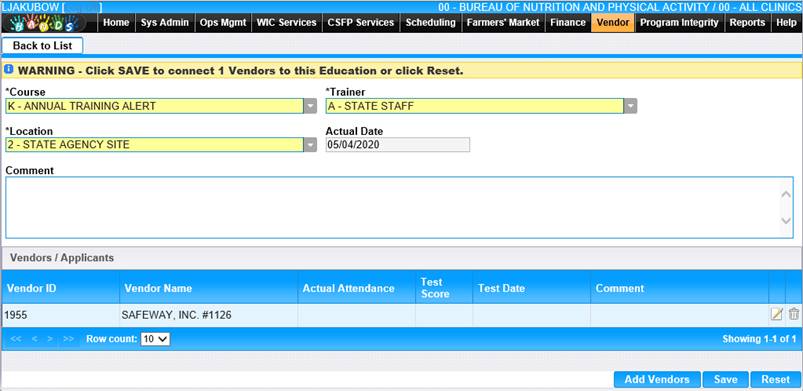This screenshot has width=803, height=391.
Task: Open the Program Integrity menu
Action: coord(680,23)
